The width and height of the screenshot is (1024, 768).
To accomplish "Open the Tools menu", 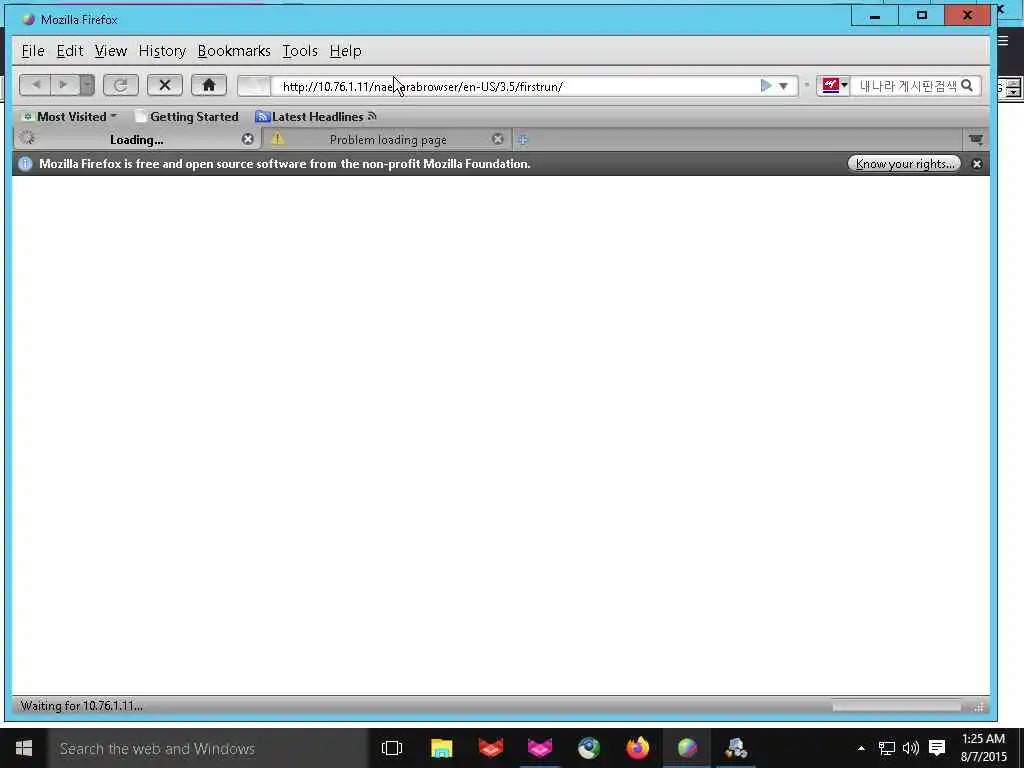I will [x=300, y=51].
